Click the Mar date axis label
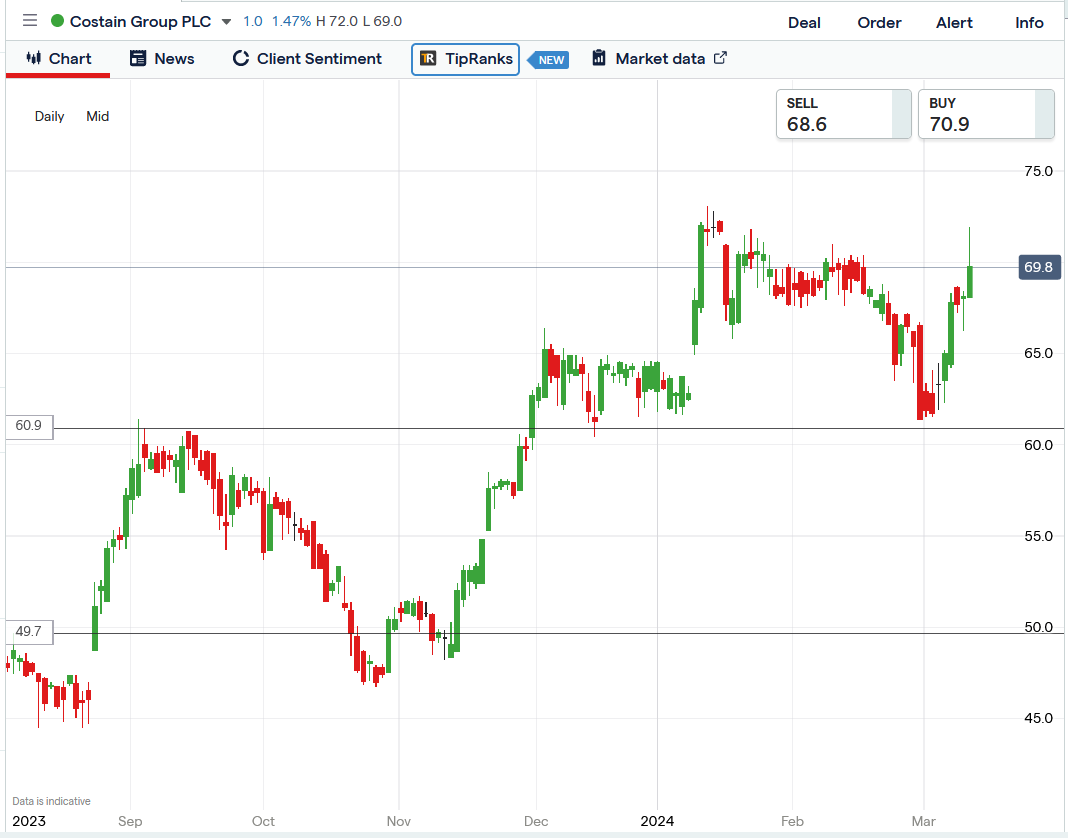This screenshot has width=1068, height=838. (924, 821)
